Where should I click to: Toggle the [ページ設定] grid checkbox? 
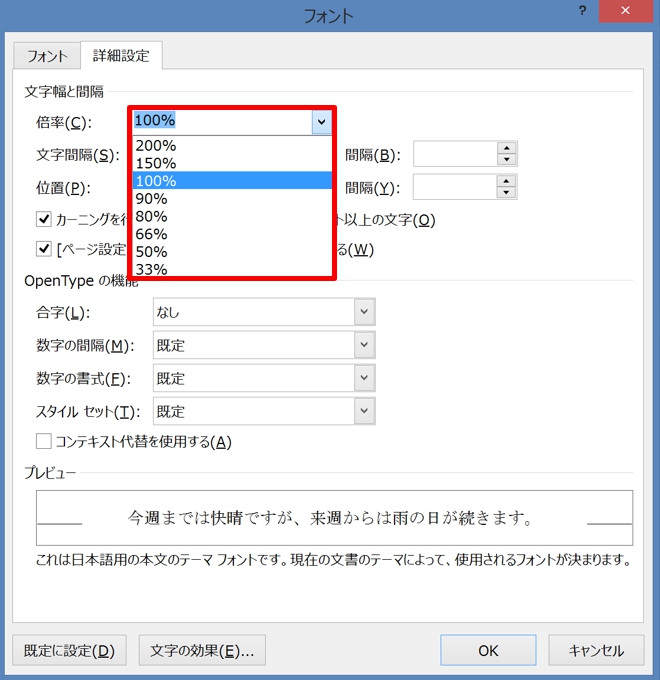43,249
